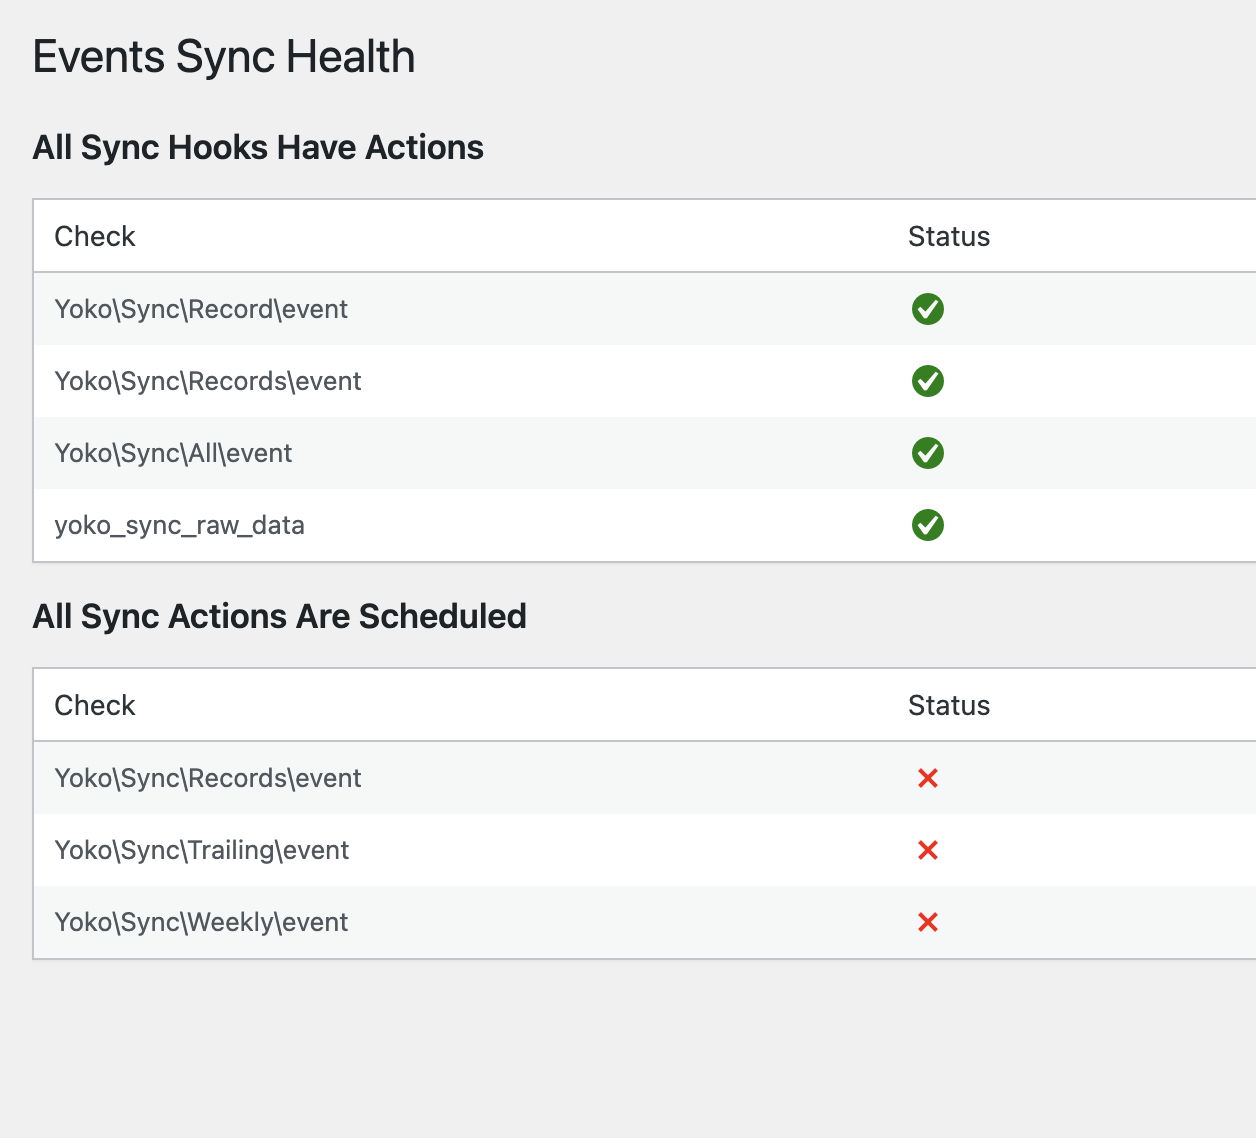Screen dimensions: 1256x1138
Task: Click red X icon in Scheduled table Records row
Action: pyautogui.click(x=927, y=778)
